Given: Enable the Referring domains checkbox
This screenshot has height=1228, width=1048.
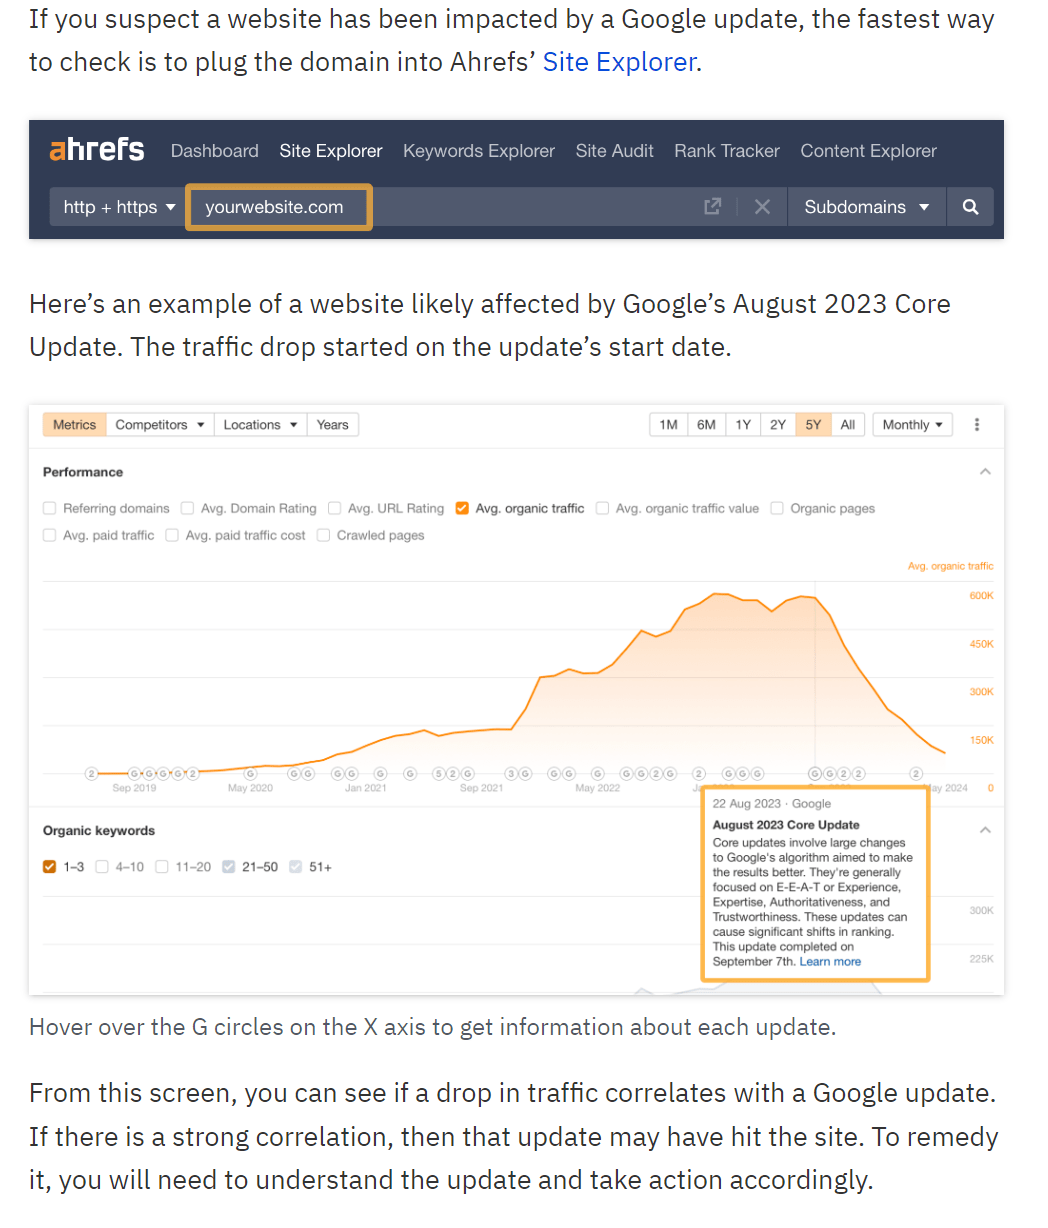Looking at the screenshot, I should coord(49,508).
